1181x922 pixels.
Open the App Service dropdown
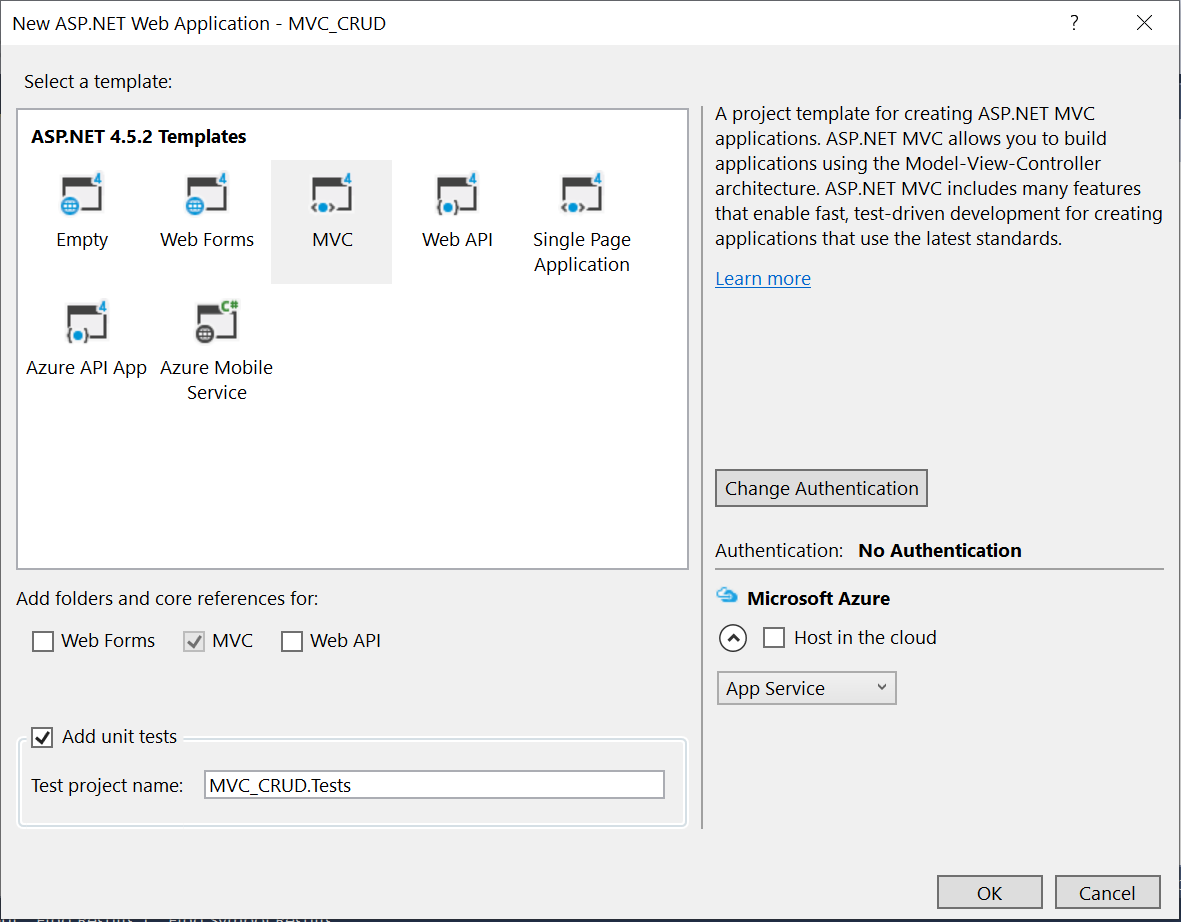[x=806, y=688]
